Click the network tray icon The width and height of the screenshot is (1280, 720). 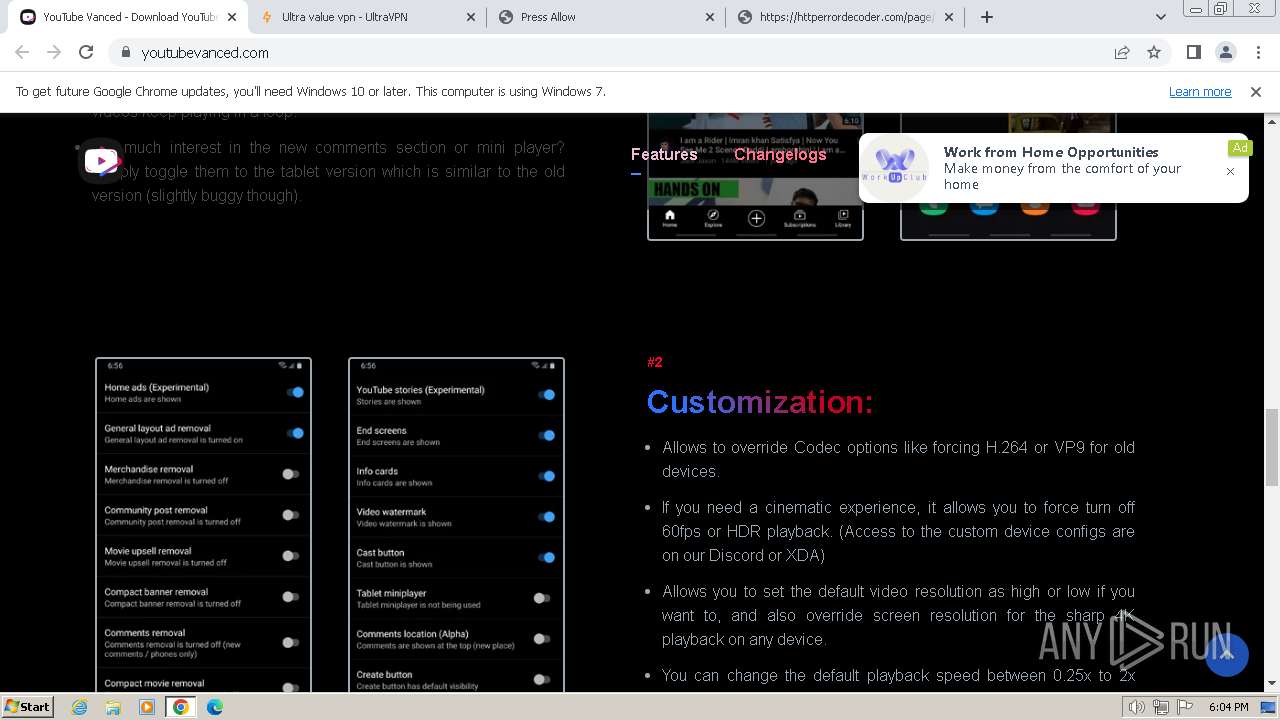click(x=1161, y=707)
